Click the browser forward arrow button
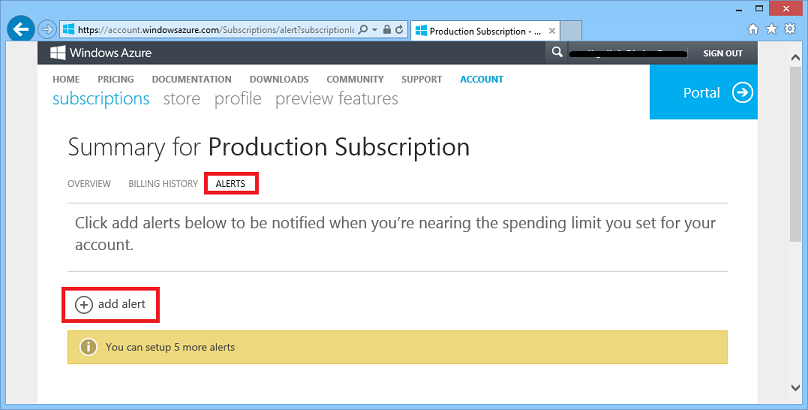The image size is (808, 410). click(47, 29)
